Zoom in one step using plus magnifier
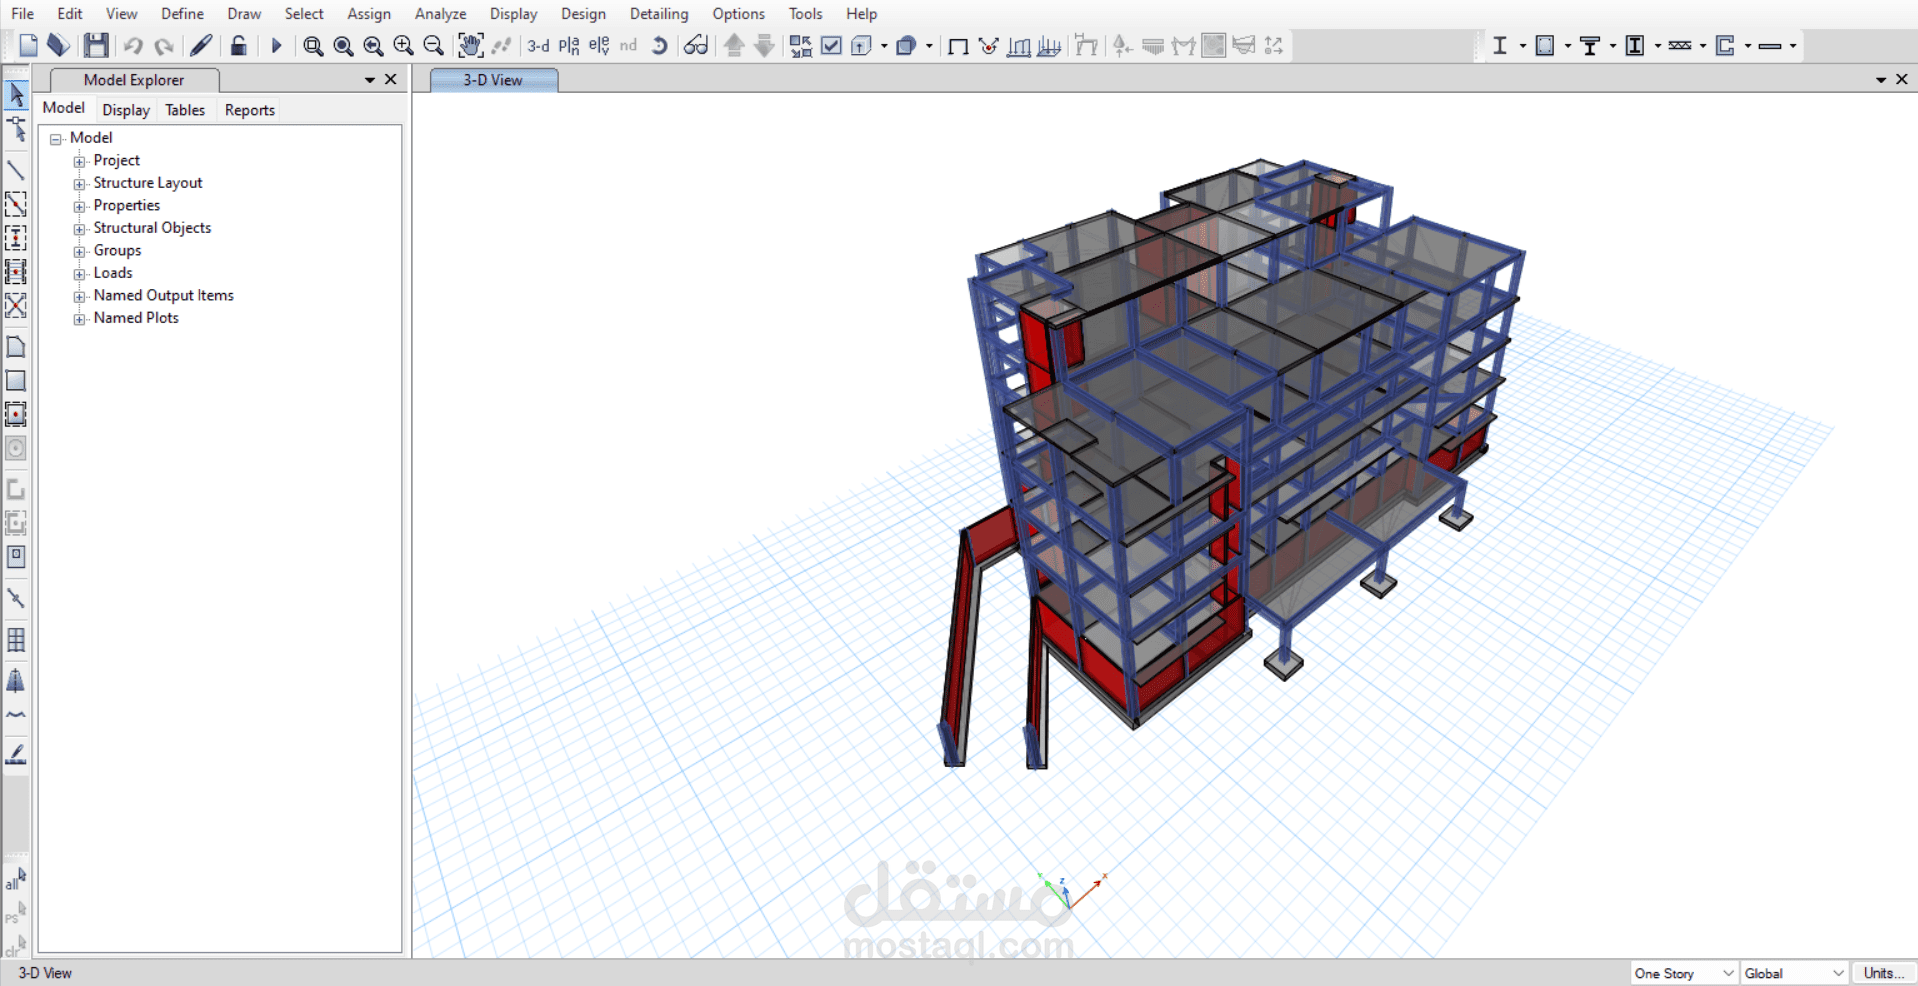The image size is (1918, 986). coord(403,46)
